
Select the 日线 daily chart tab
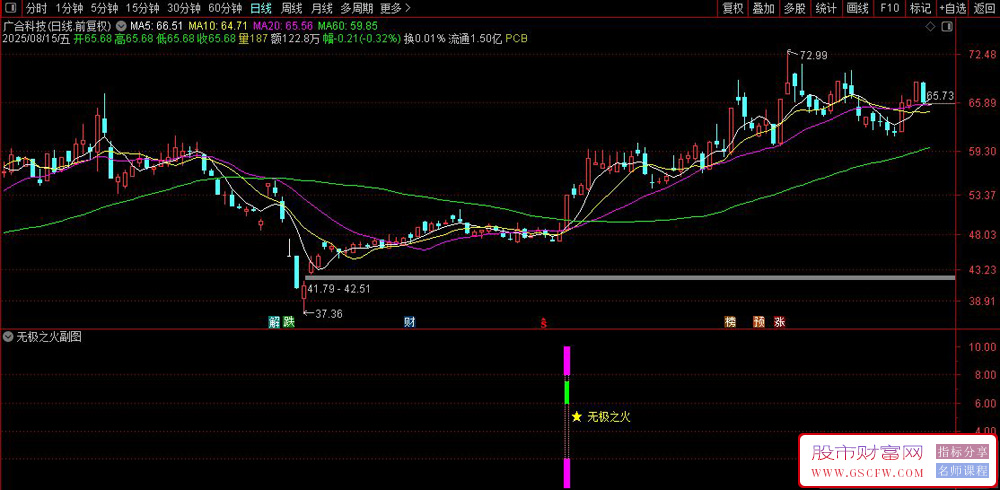[261, 8]
